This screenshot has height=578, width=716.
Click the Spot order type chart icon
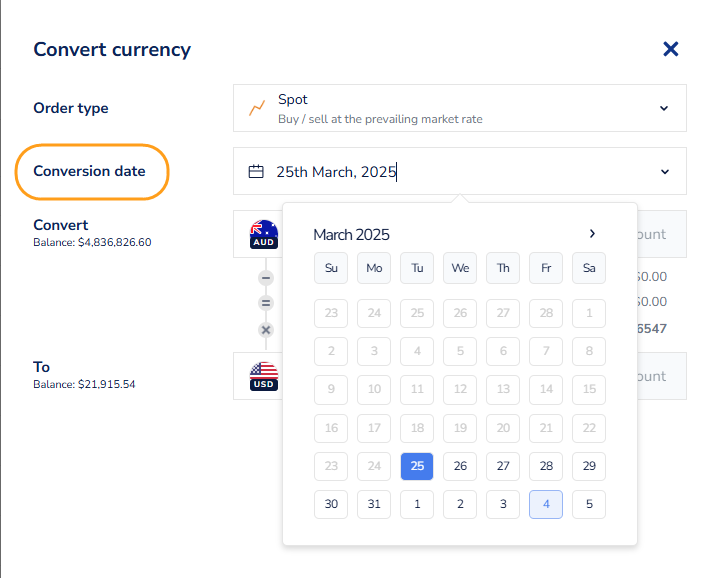coord(257,108)
